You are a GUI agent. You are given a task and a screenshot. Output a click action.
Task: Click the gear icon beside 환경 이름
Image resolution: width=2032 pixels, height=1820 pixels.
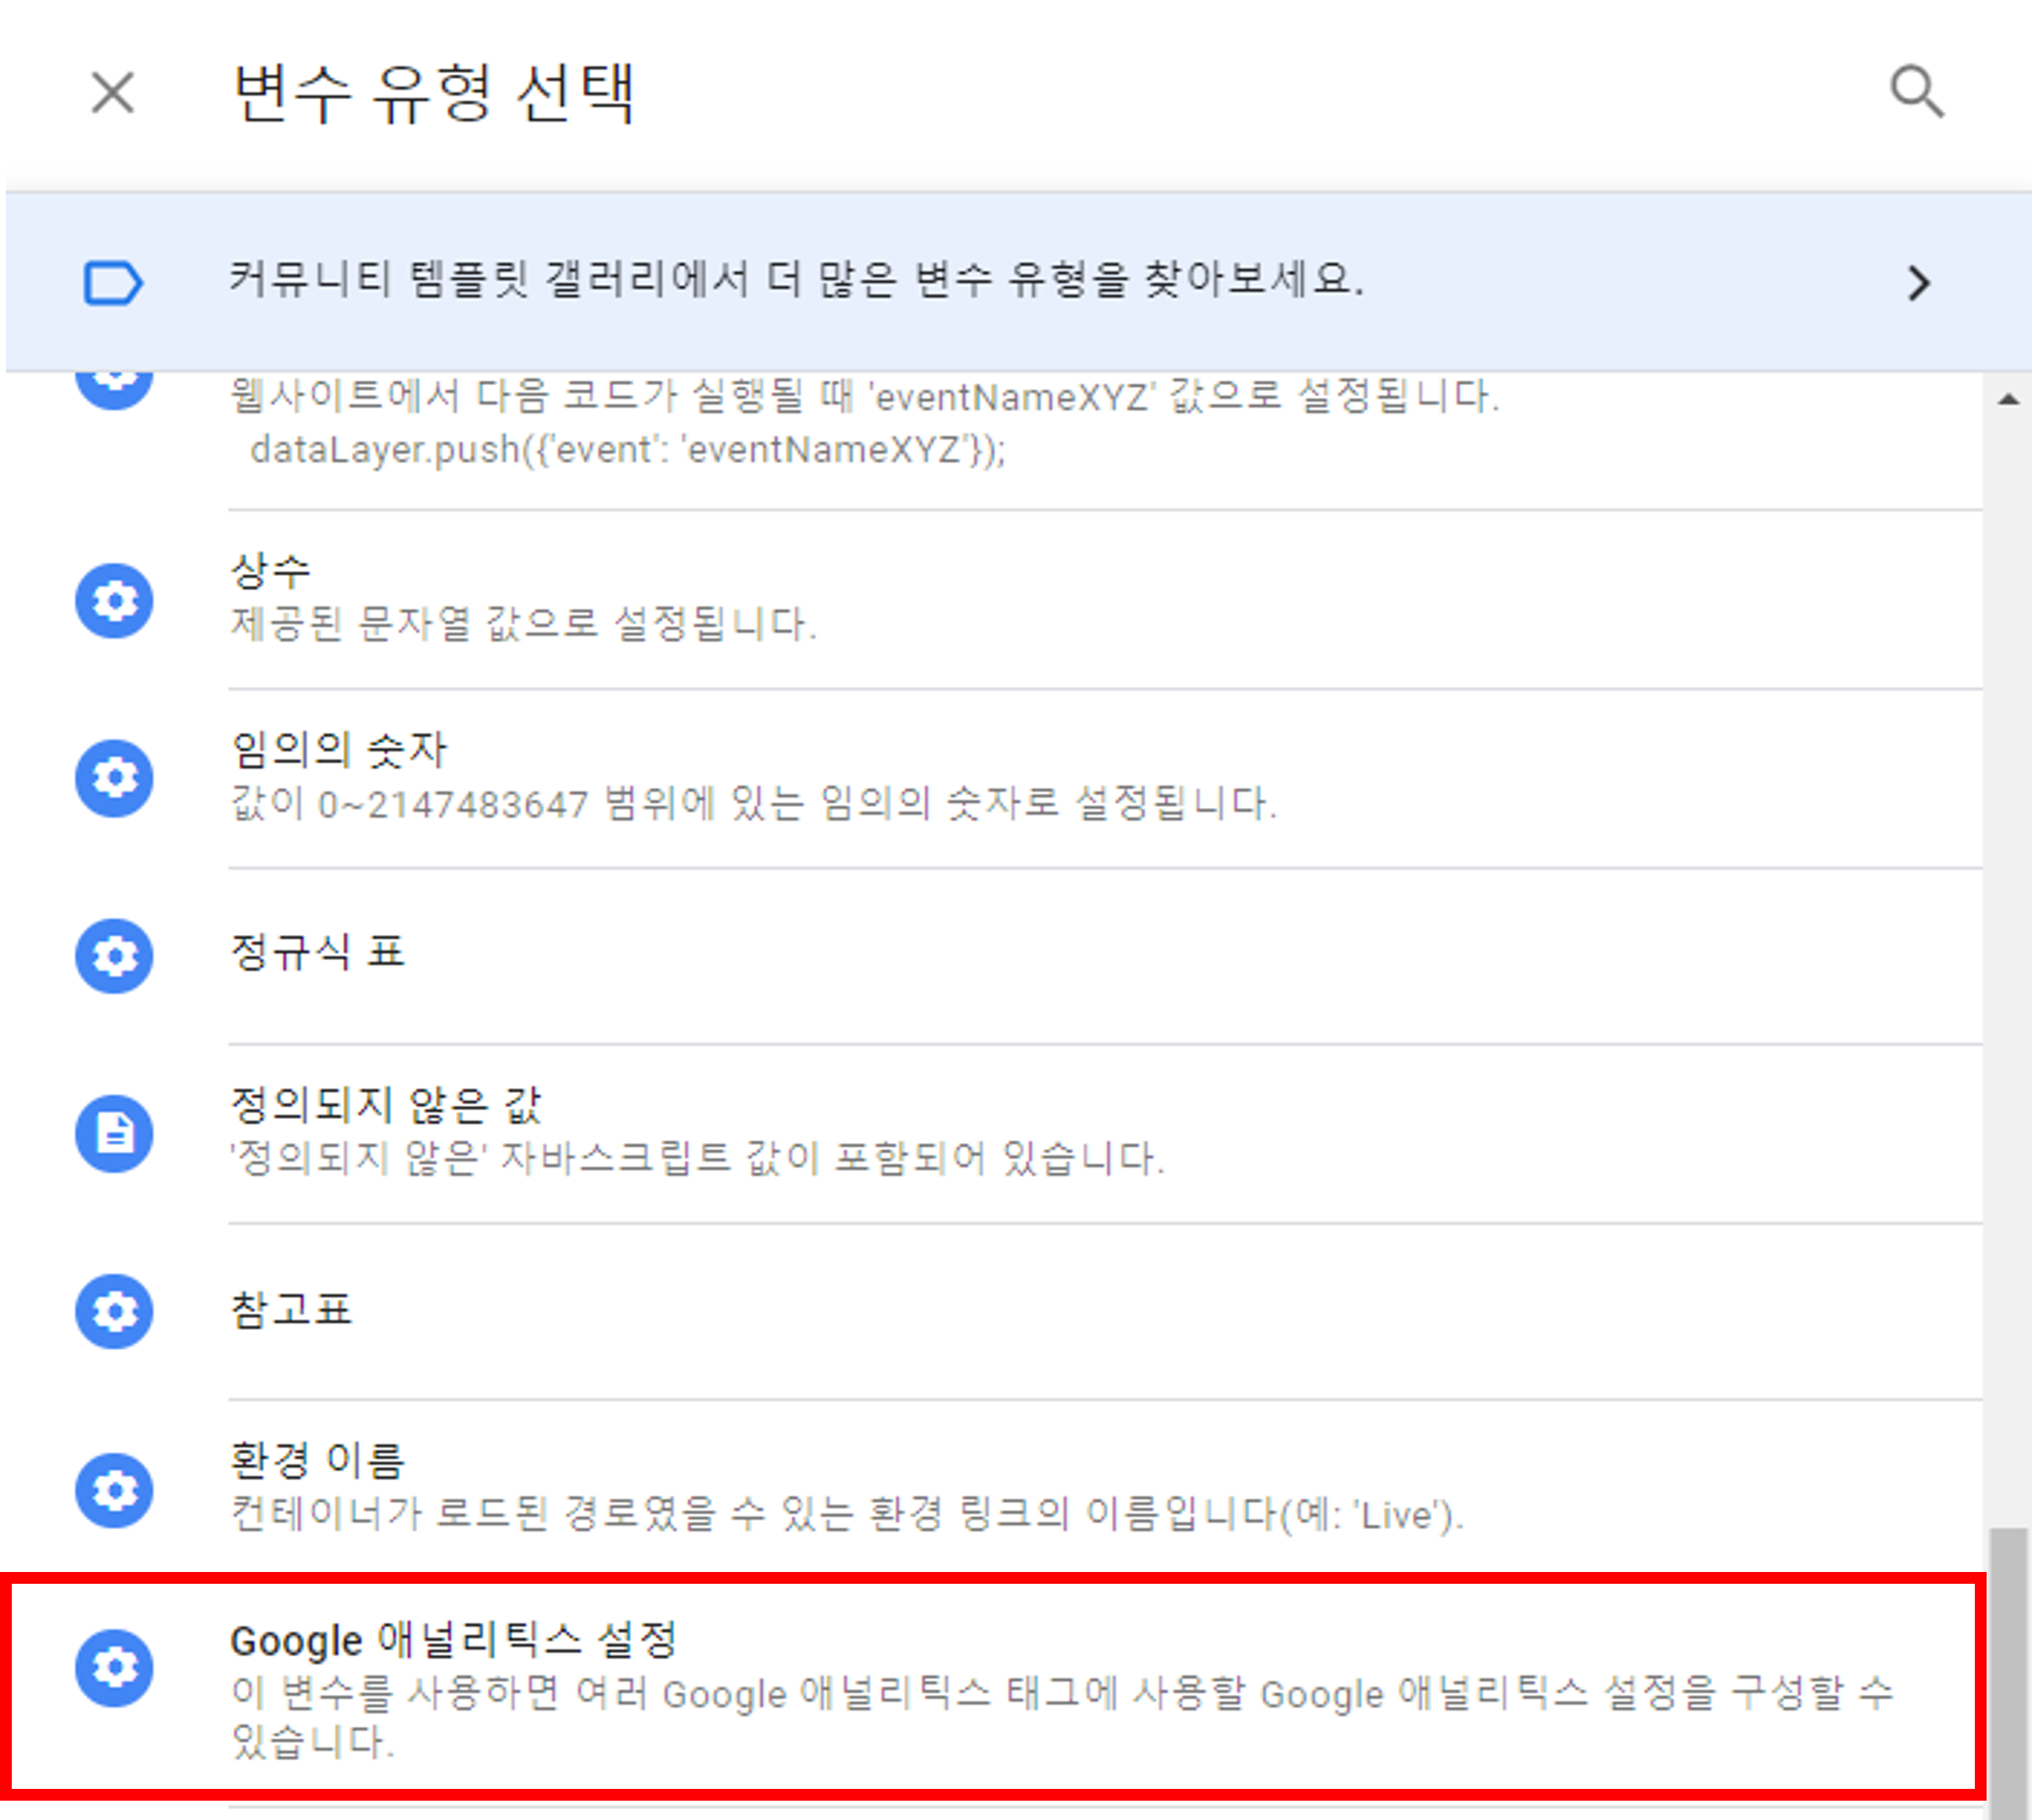(115, 1490)
